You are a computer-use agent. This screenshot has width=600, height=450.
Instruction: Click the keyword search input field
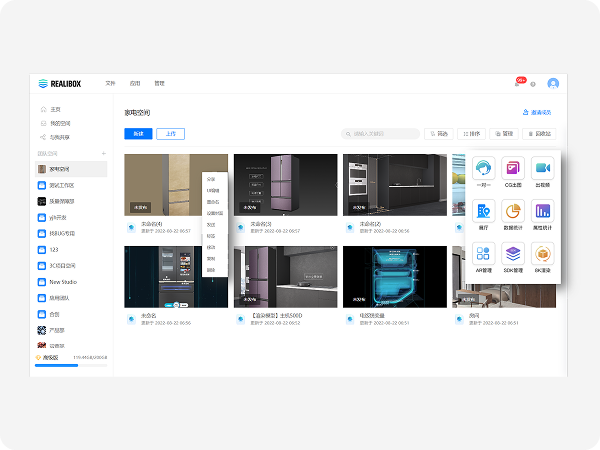click(382, 133)
